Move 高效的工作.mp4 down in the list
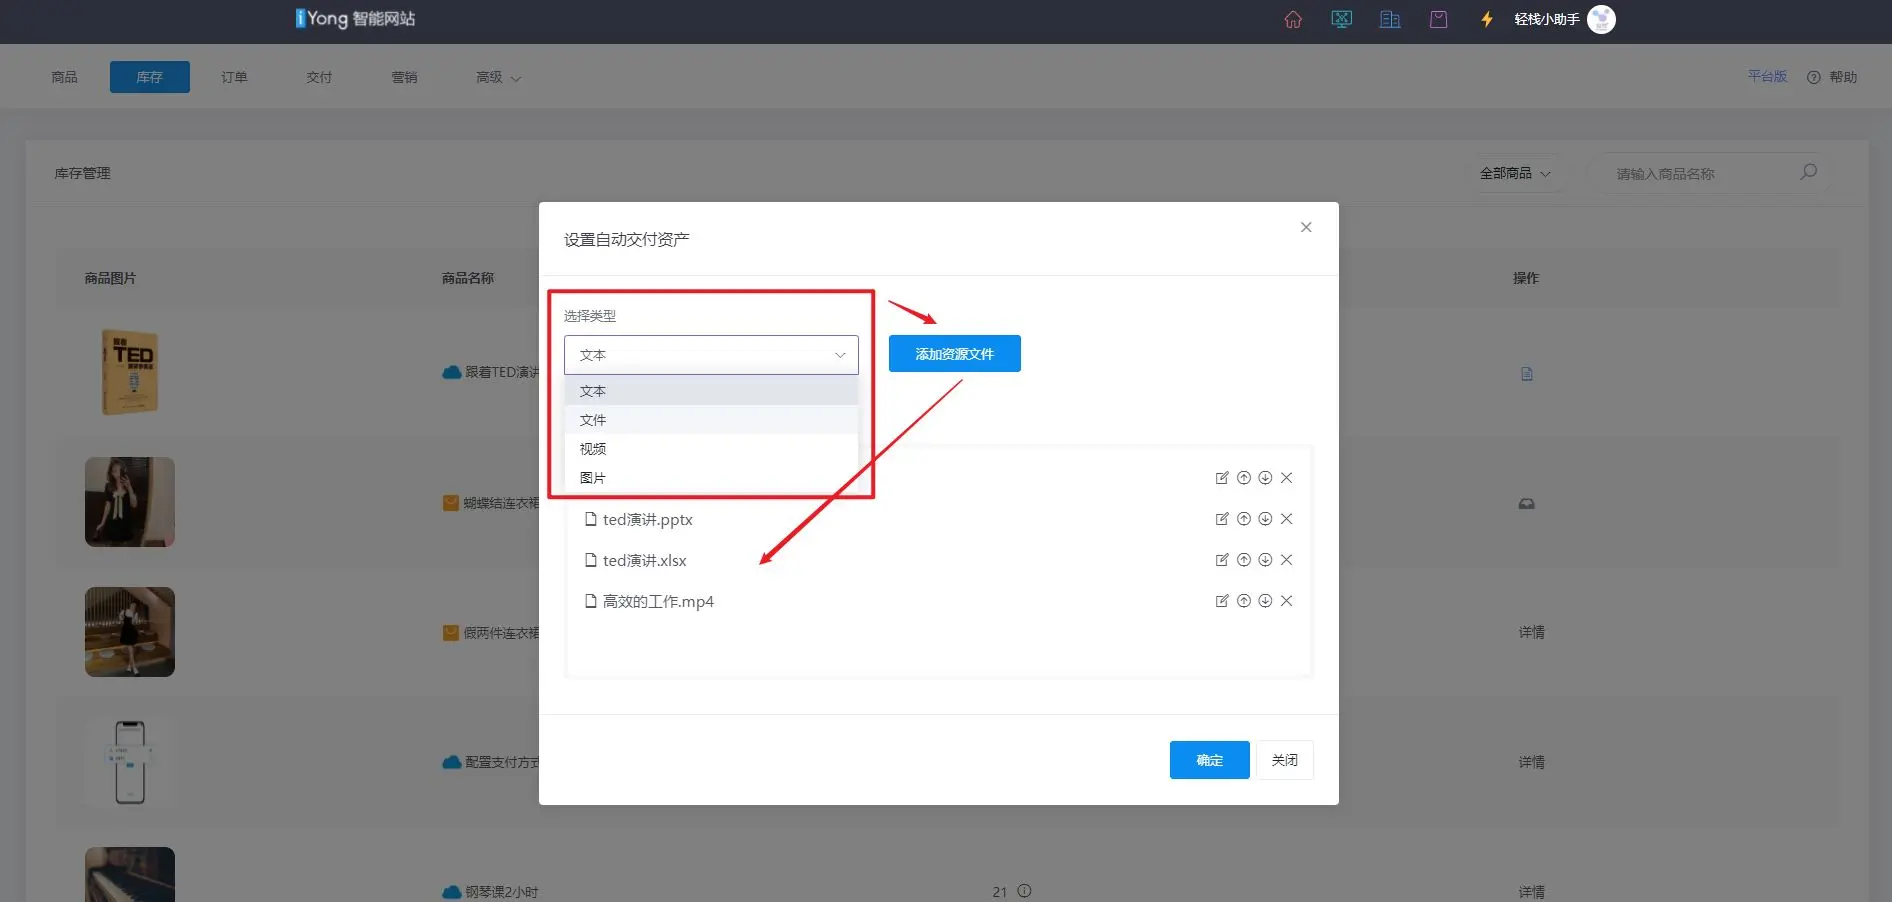Screen dimensions: 1892x902 tap(1265, 601)
